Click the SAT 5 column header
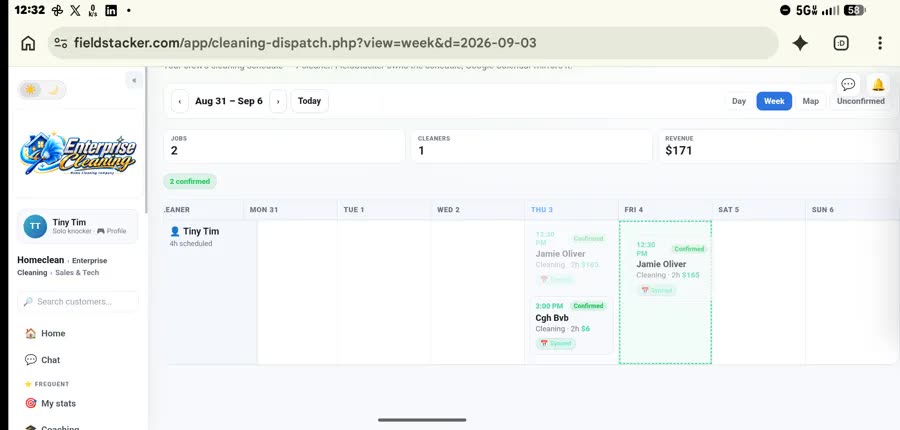 click(758, 210)
